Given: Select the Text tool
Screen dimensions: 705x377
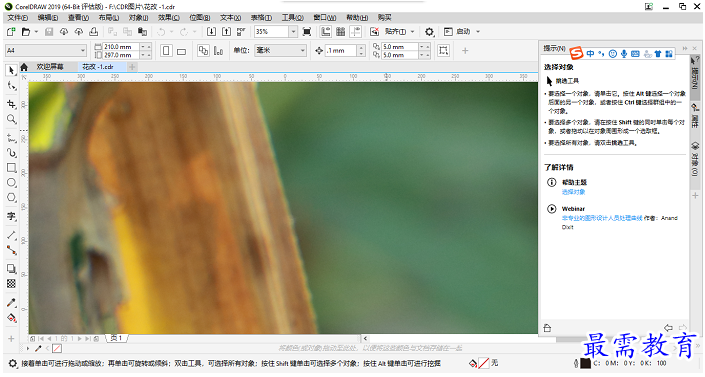Looking at the screenshot, I should (12, 216).
